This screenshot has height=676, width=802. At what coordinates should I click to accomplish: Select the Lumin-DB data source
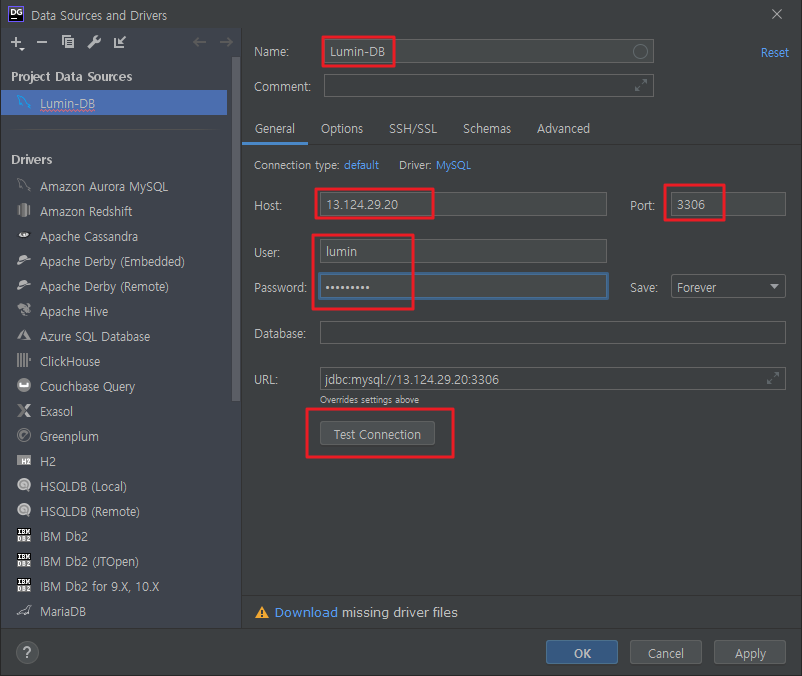click(x=114, y=103)
